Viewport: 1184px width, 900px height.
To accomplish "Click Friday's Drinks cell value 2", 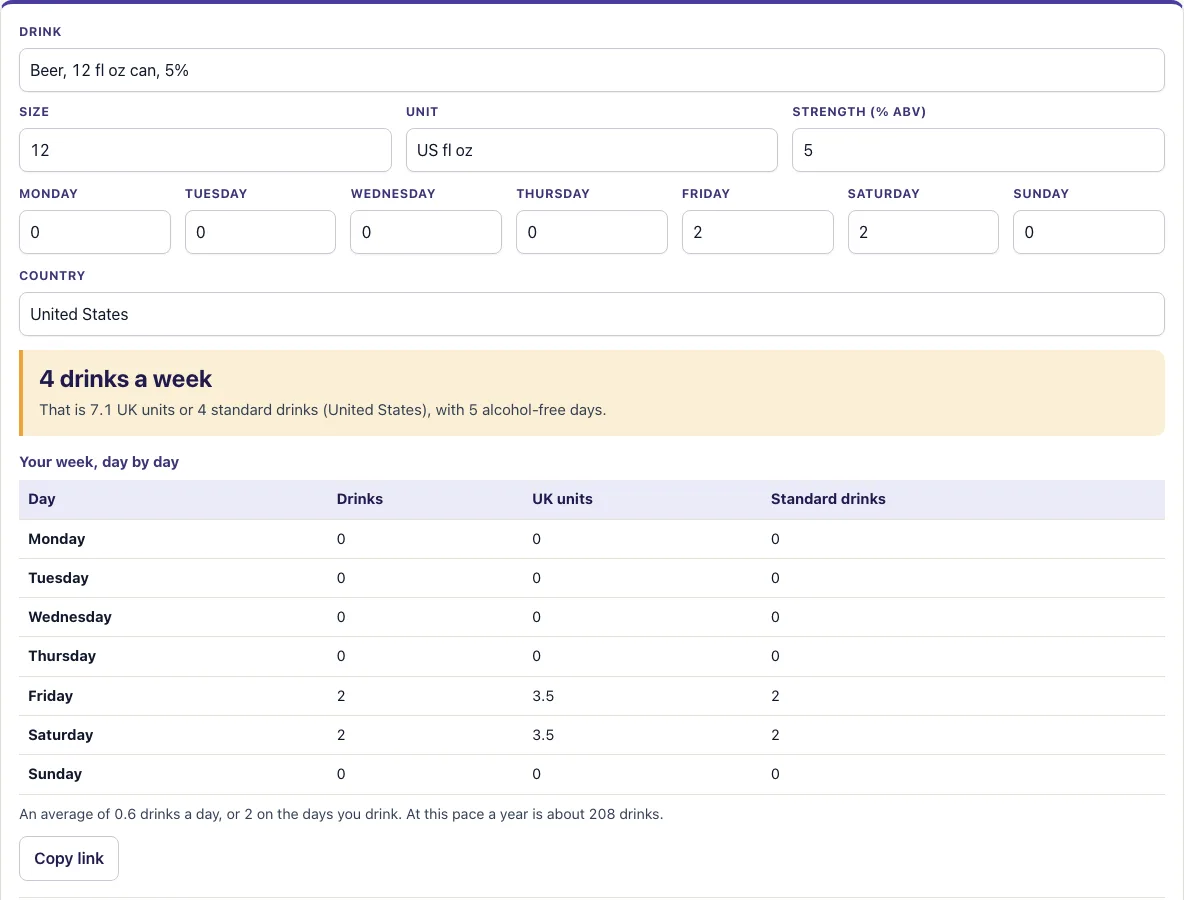I will pyautogui.click(x=341, y=696).
